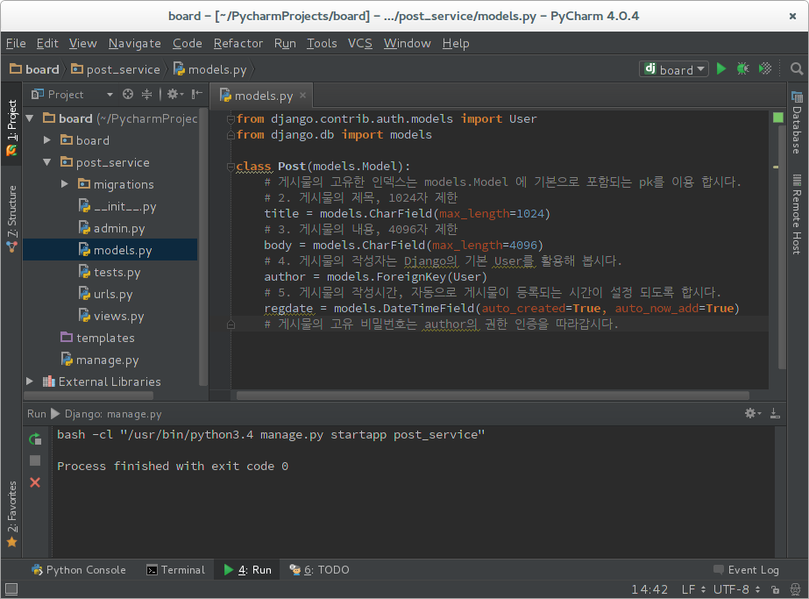809x599 pixels.
Task: Select views.py in project tree
Action: coord(111,316)
